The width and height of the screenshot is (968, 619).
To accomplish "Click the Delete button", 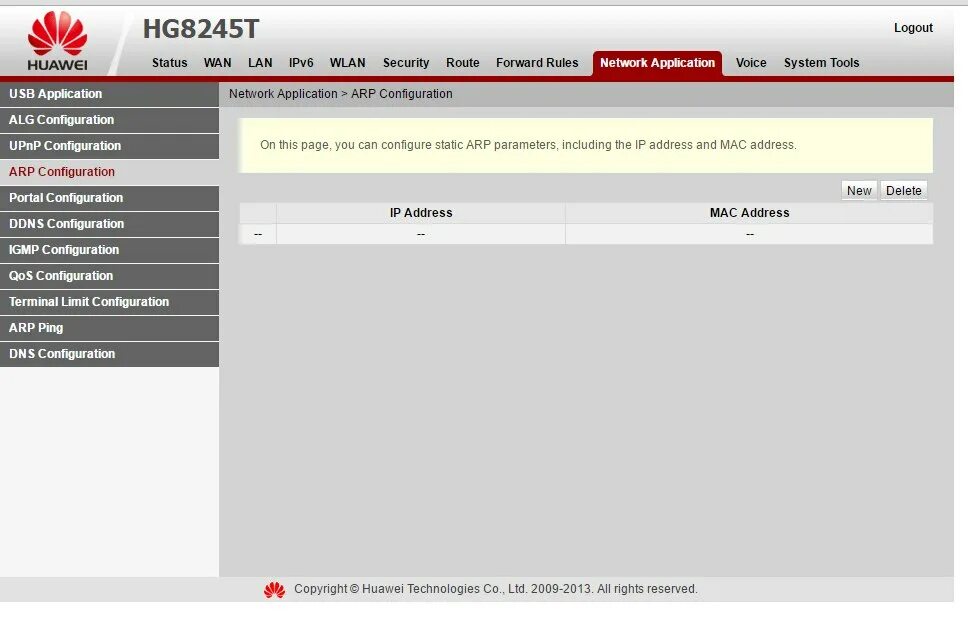I will (904, 191).
